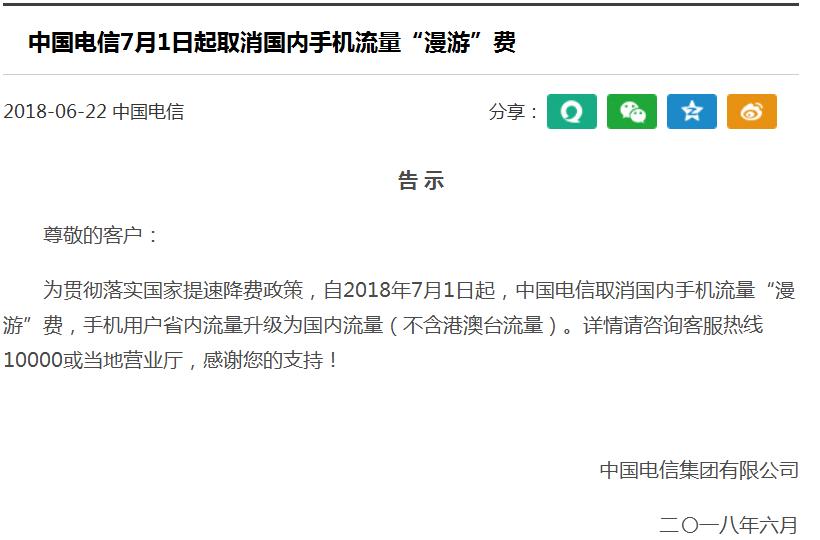The height and width of the screenshot is (540, 820).
Task: Click 为贯彻落实国家提速降费政策 opening the paragraph
Action: pos(173,290)
